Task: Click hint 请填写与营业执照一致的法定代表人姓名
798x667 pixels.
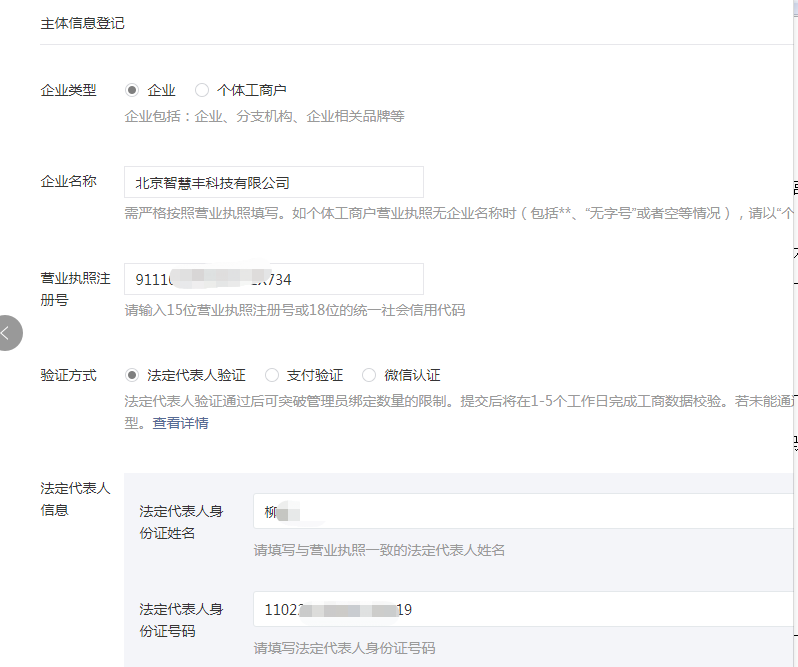Action: (x=379, y=550)
